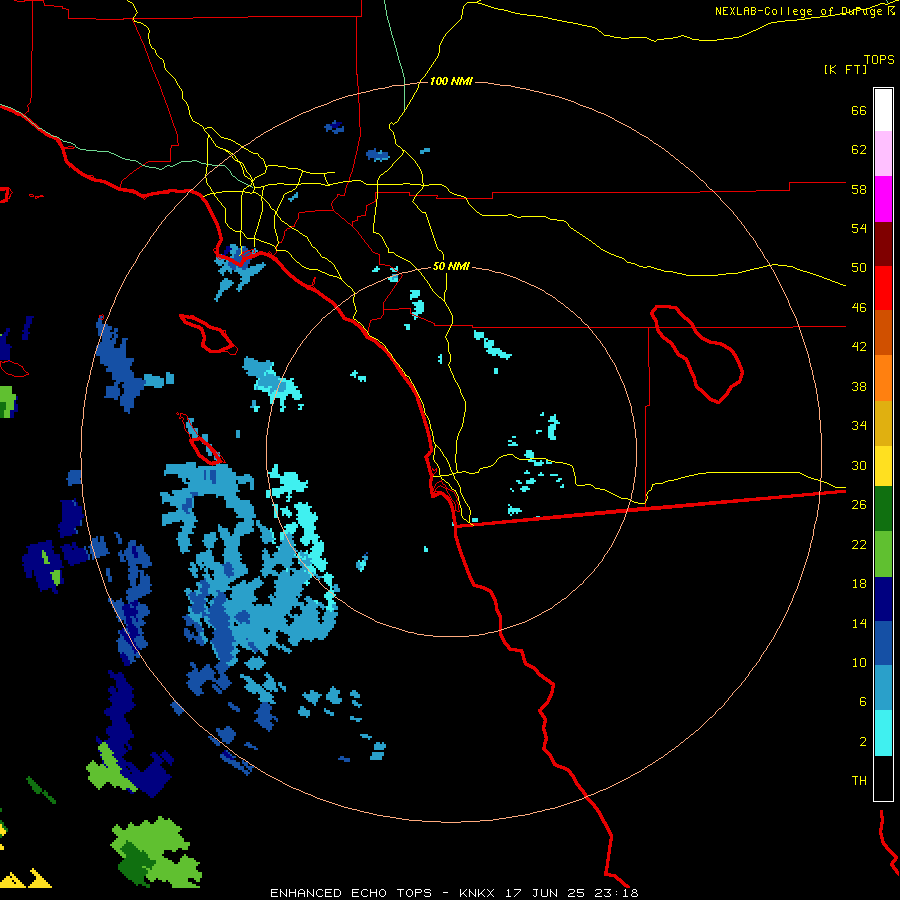900x900 pixels.
Task: Click the legend value "10"
Action: coord(859,662)
